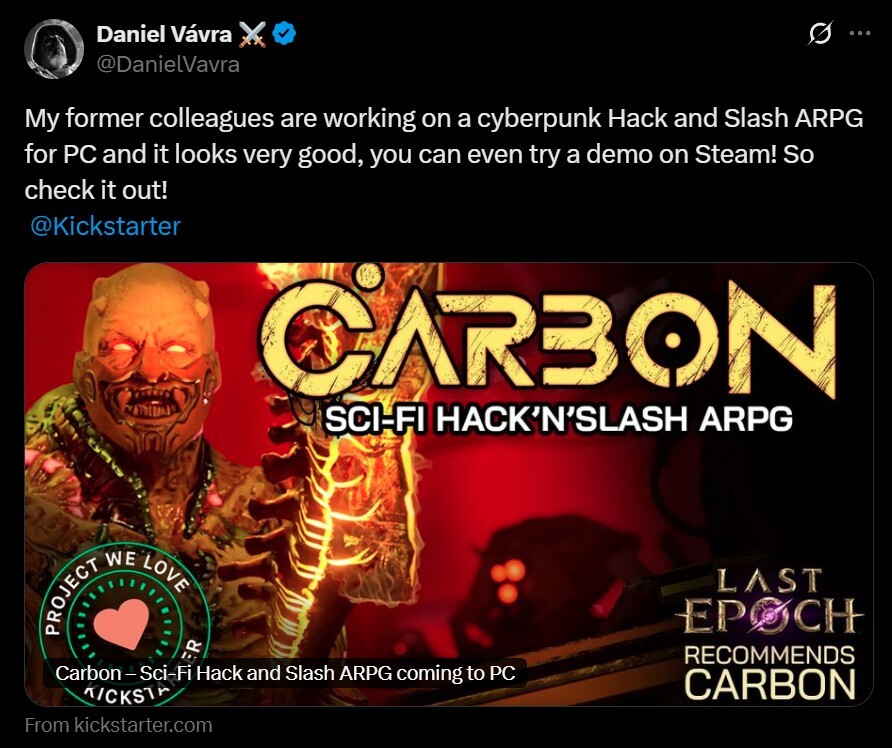Click the salmon heart inside the badge
This screenshot has height=748, width=892.
121,624
